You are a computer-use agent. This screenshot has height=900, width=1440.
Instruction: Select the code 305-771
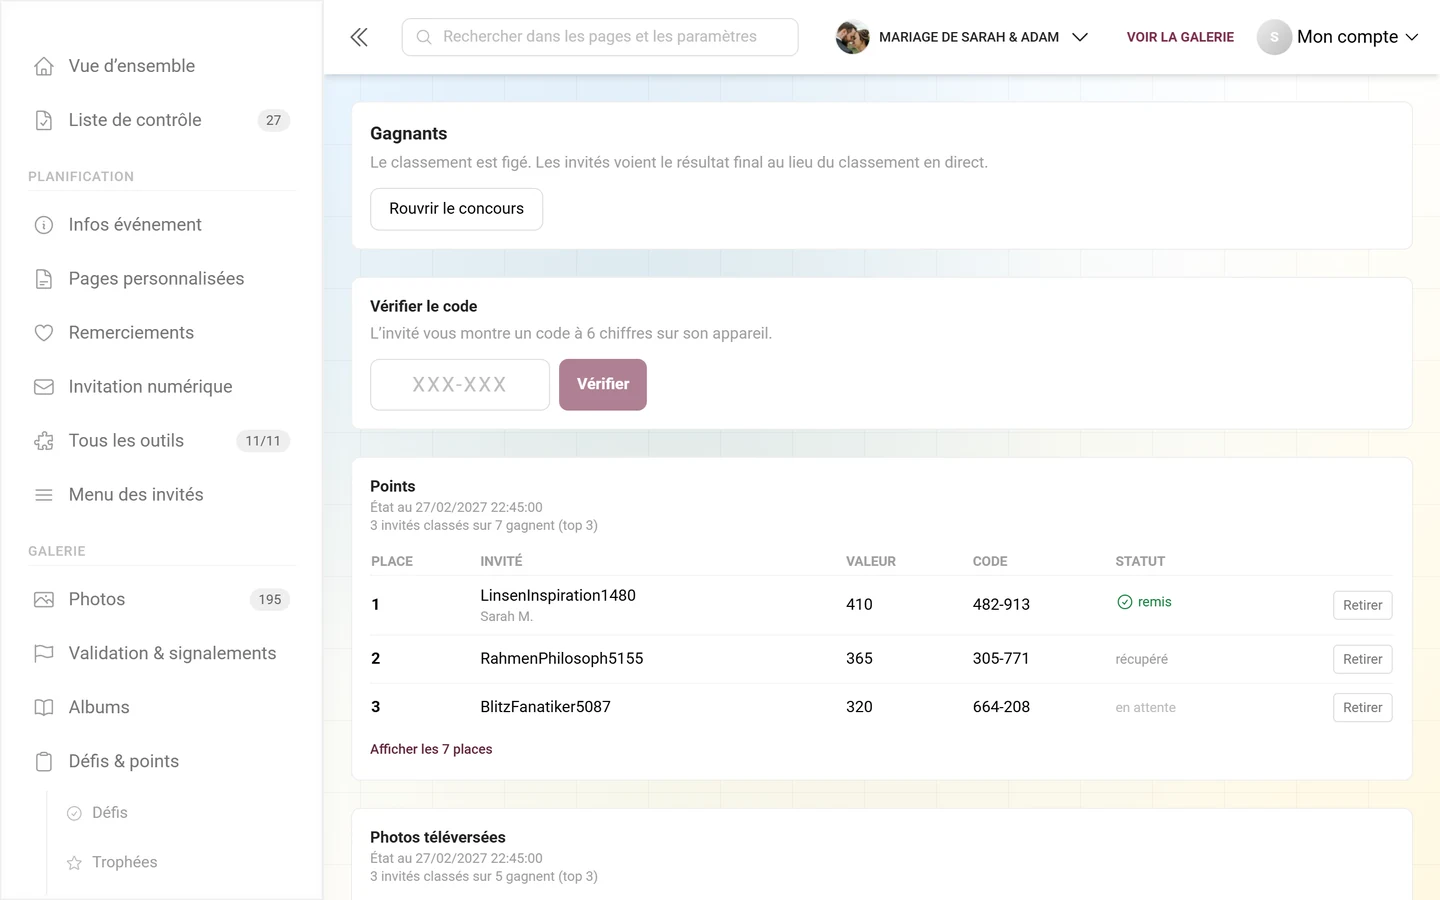click(1001, 659)
